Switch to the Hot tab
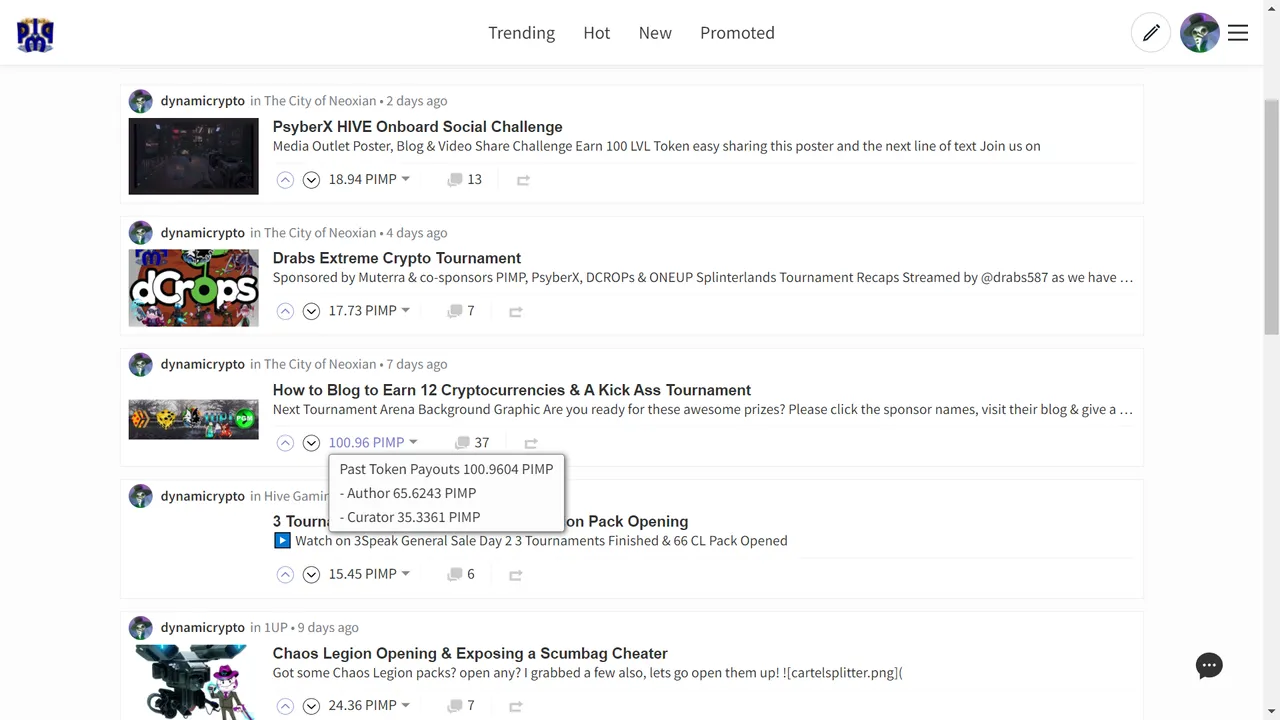This screenshot has width=1280, height=720. (597, 33)
